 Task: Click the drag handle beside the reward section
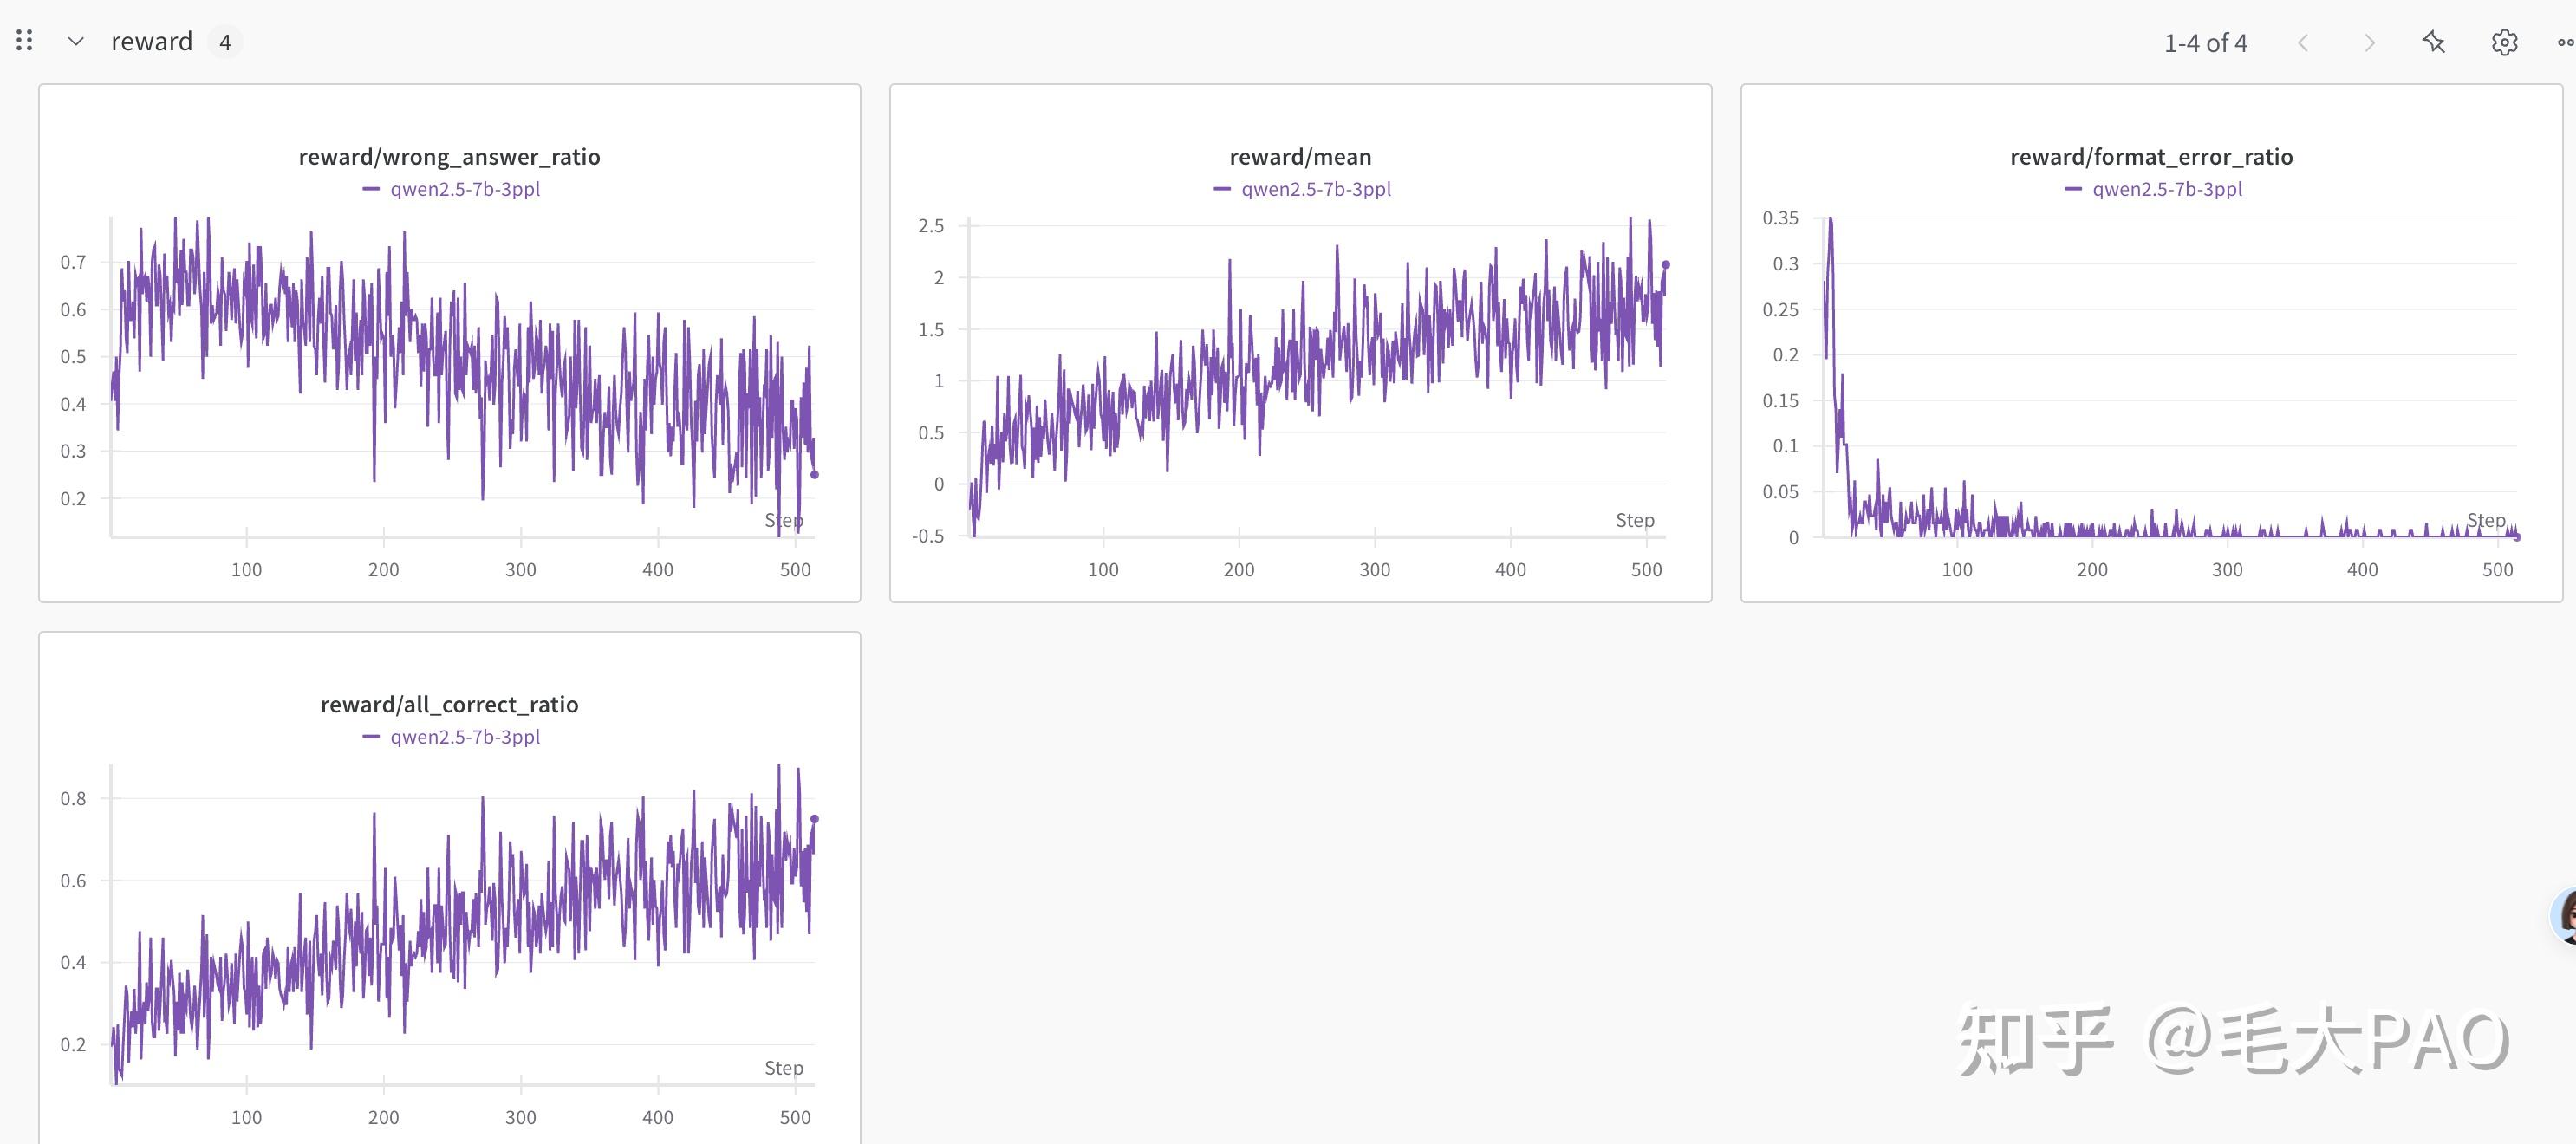[x=25, y=41]
